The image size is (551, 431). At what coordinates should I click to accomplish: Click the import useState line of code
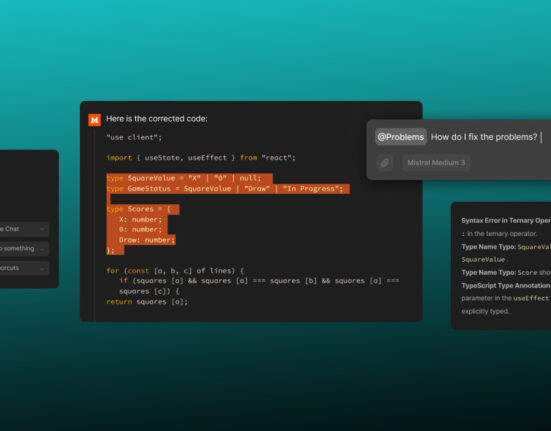point(201,158)
